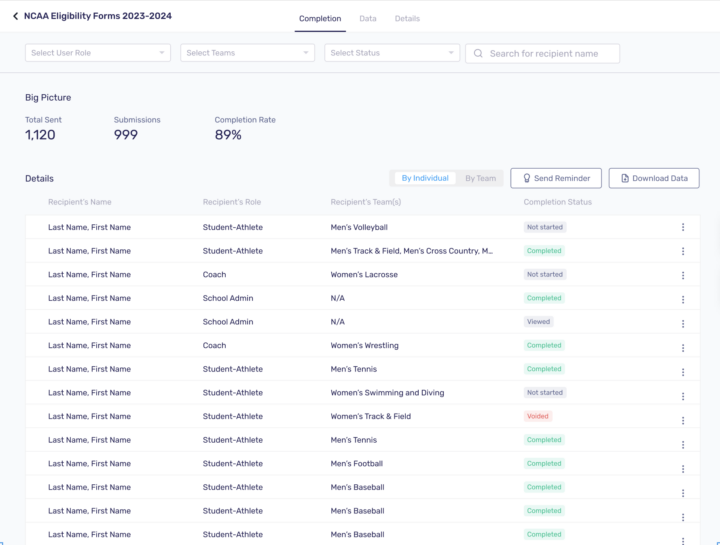Click the back arrow beside NCAA Eligibility Forms
This screenshot has height=545, width=720.
[15, 17]
